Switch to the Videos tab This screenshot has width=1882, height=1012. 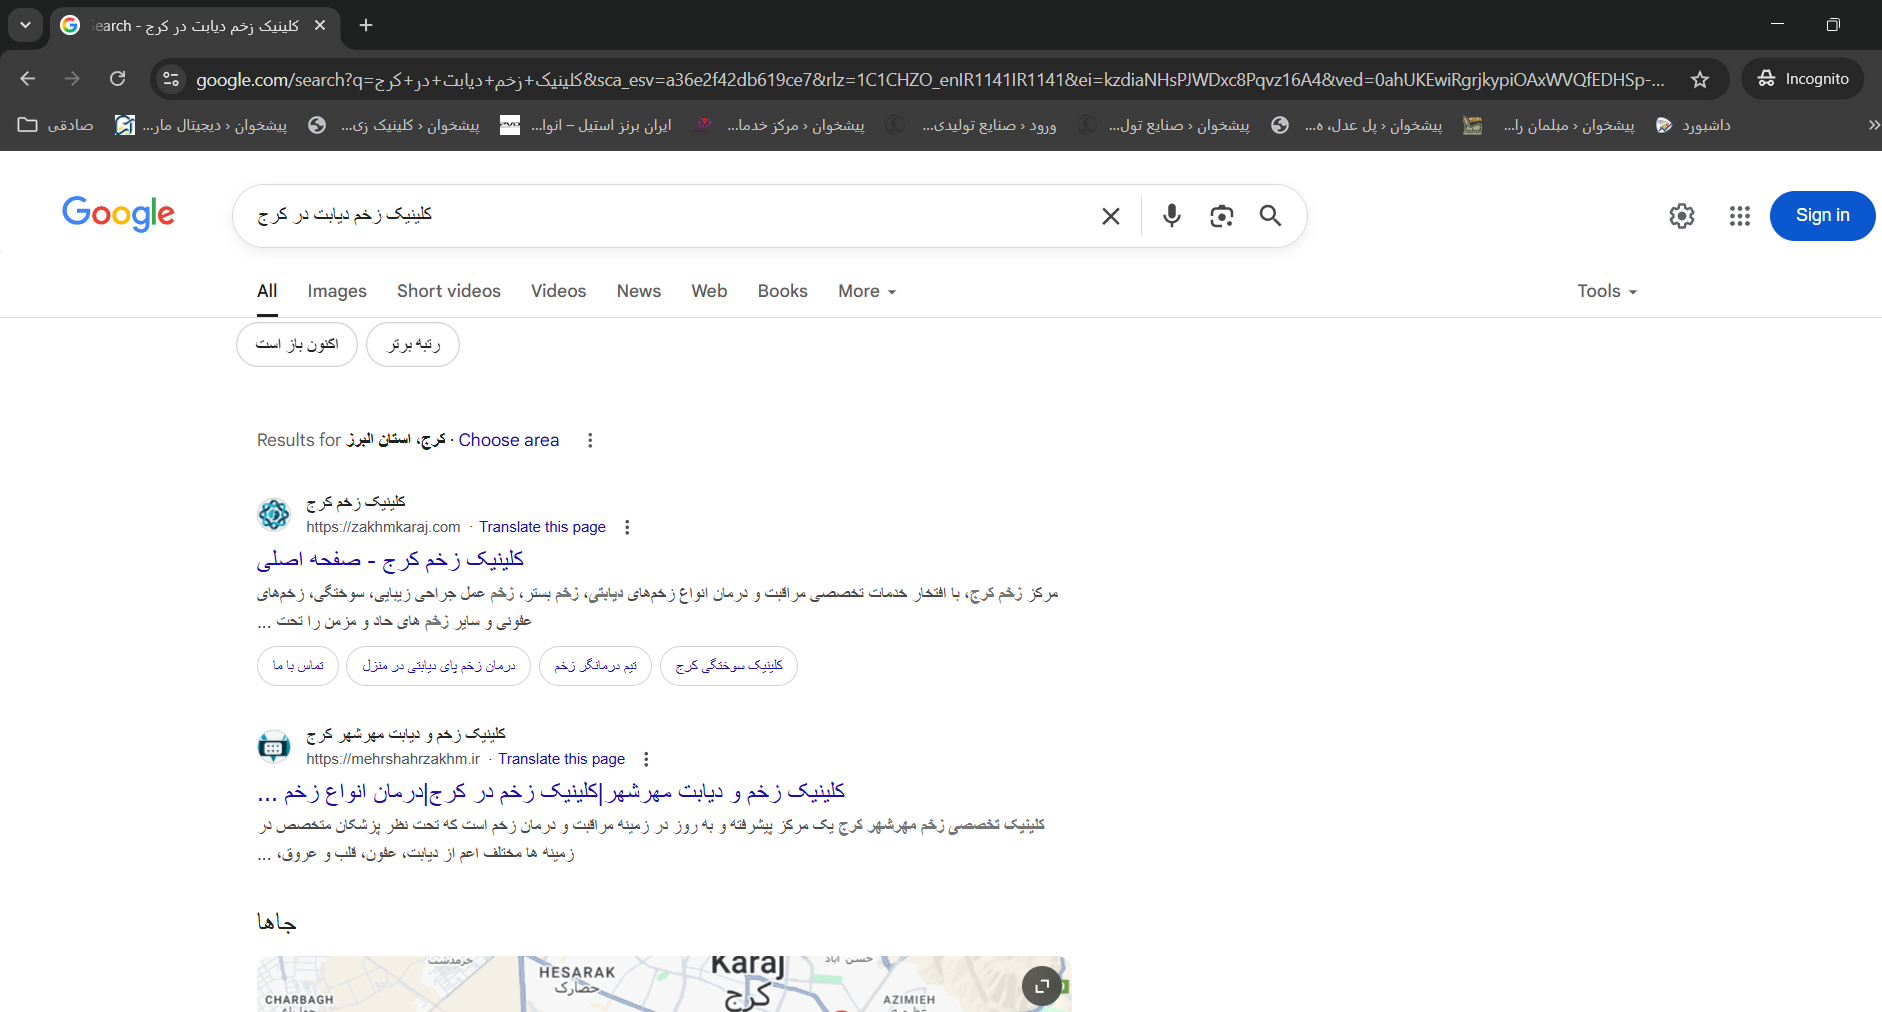coord(558,291)
